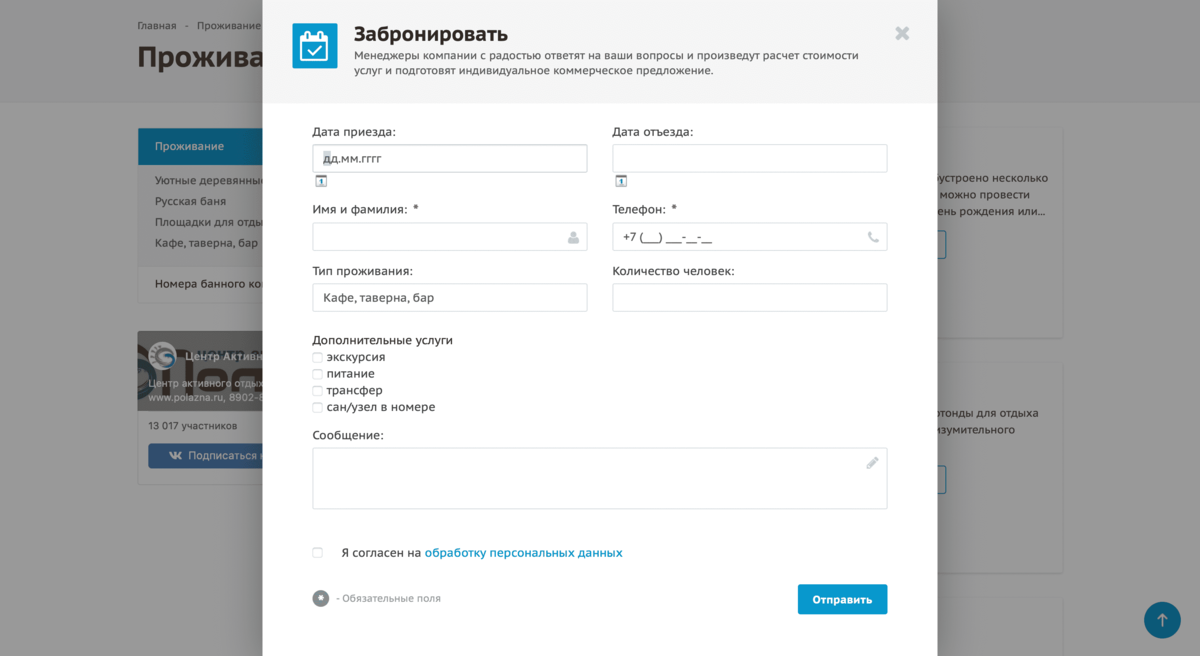The width and height of the screenshot is (1200, 656).
Task: Click the Отправить button
Action: (x=842, y=599)
